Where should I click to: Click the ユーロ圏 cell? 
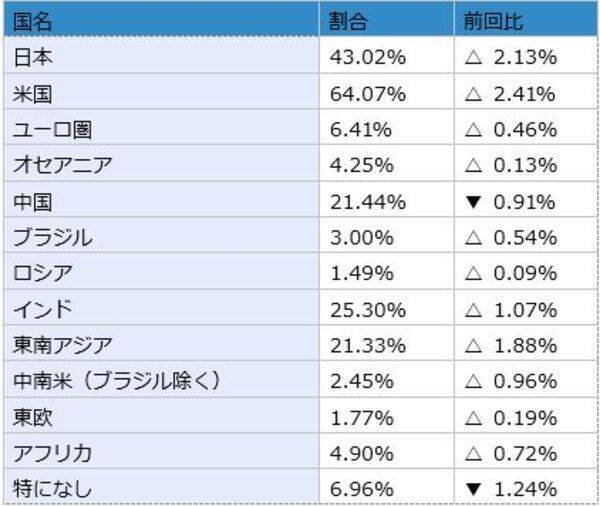[x=56, y=130]
